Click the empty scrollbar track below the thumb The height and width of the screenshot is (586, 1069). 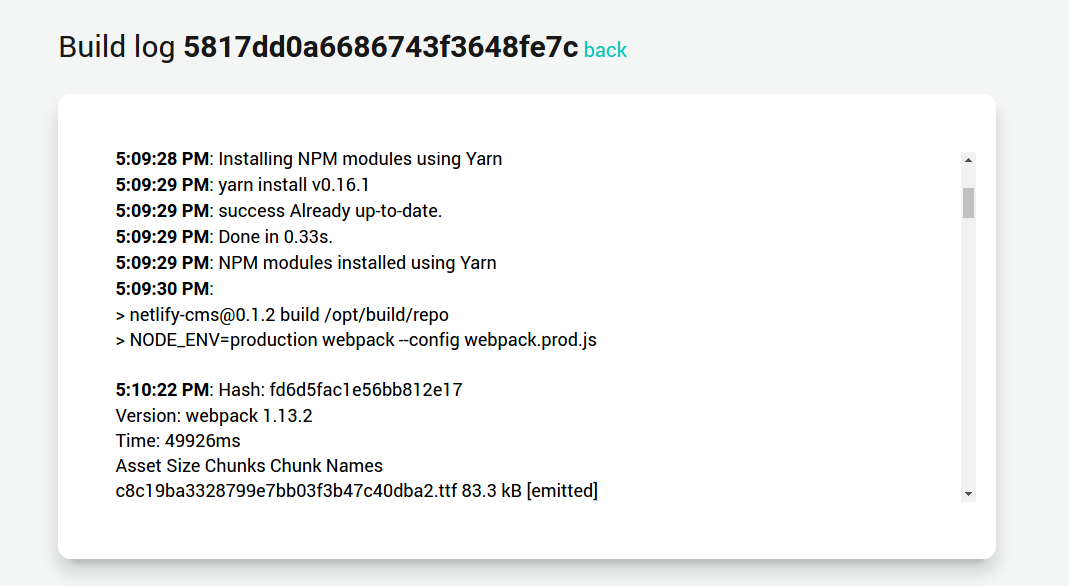pyautogui.click(x=968, y=350)
